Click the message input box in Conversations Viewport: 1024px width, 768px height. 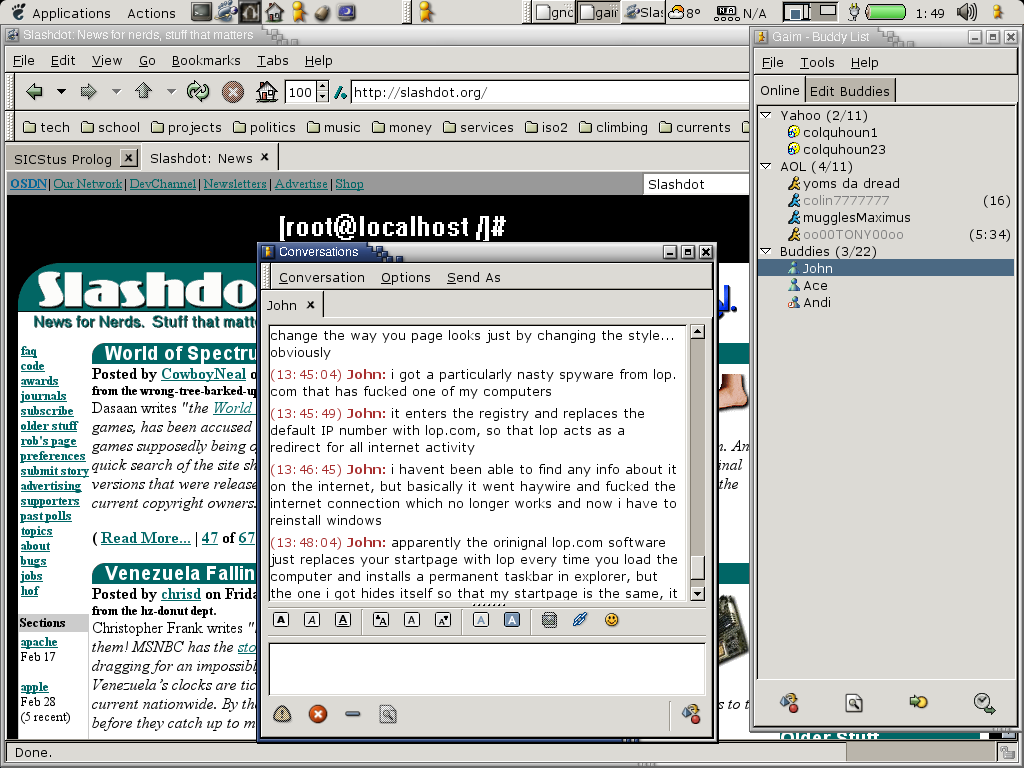pos(487,669)
